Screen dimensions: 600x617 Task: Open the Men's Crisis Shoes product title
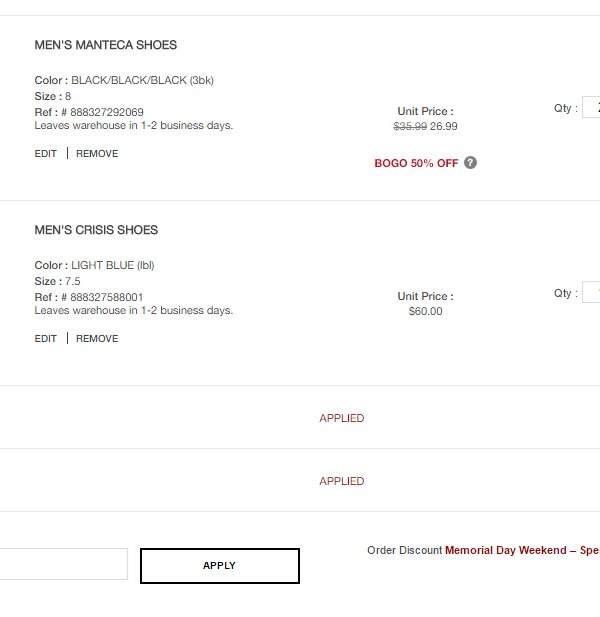(96, 230)
